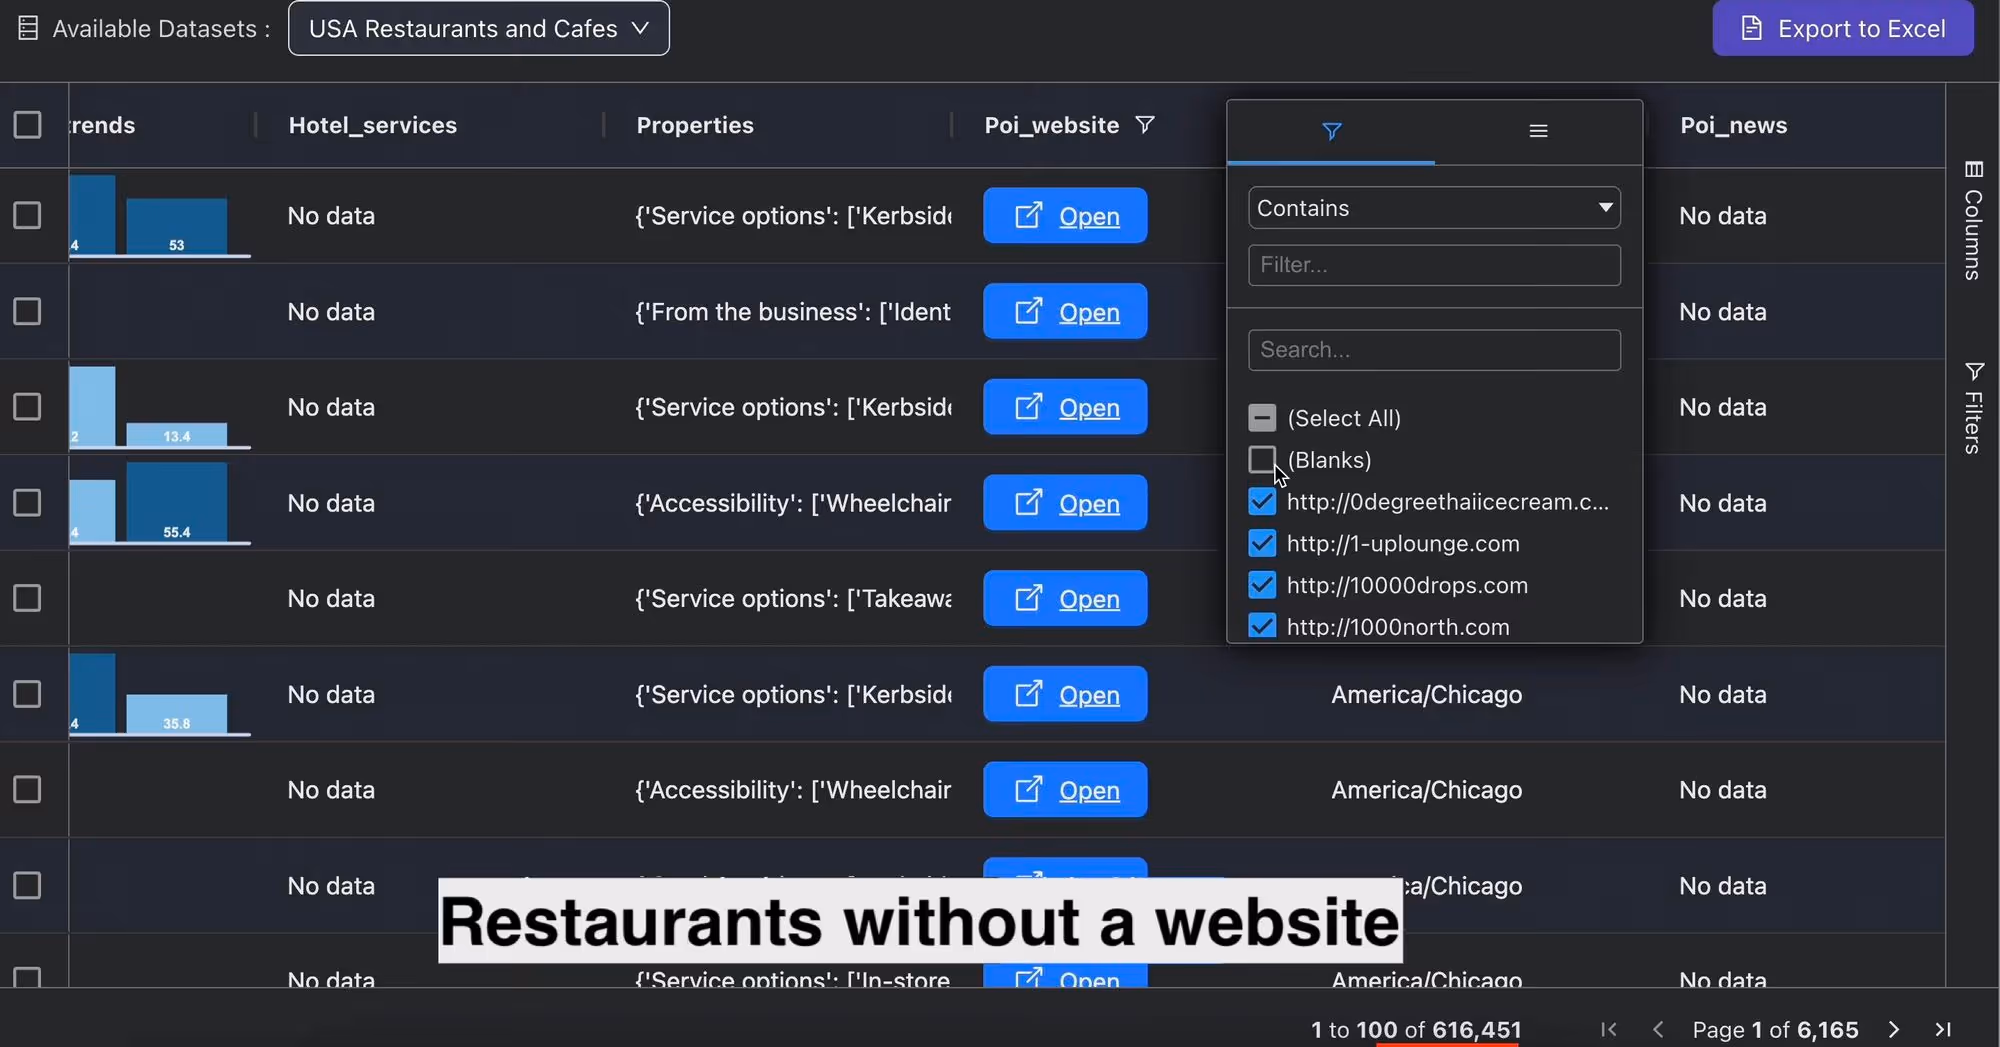Image resolution: width=2000 pixels, height=1047 pixels.
Task: Uncheck the http://10000drops.com checkbox
Action: (x=1262, y=585)
